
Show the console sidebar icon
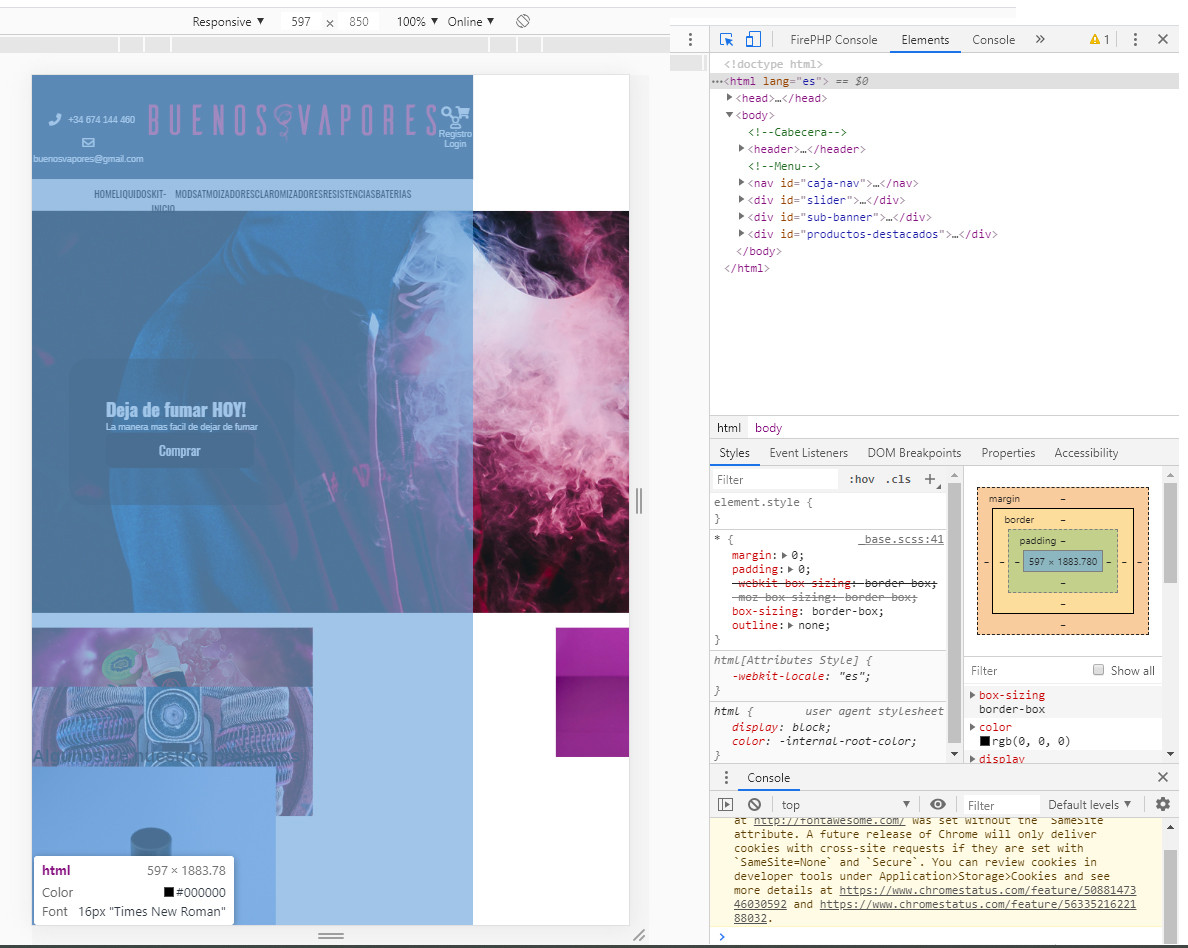726,805
